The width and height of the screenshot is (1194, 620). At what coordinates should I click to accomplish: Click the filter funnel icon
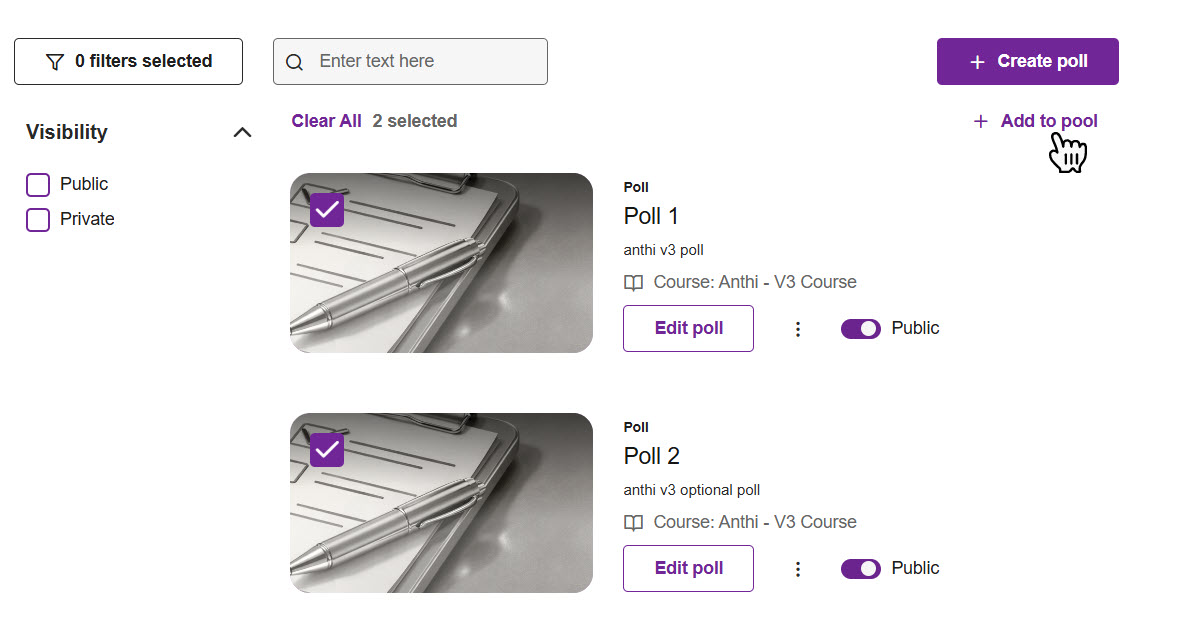pos(55,62)
